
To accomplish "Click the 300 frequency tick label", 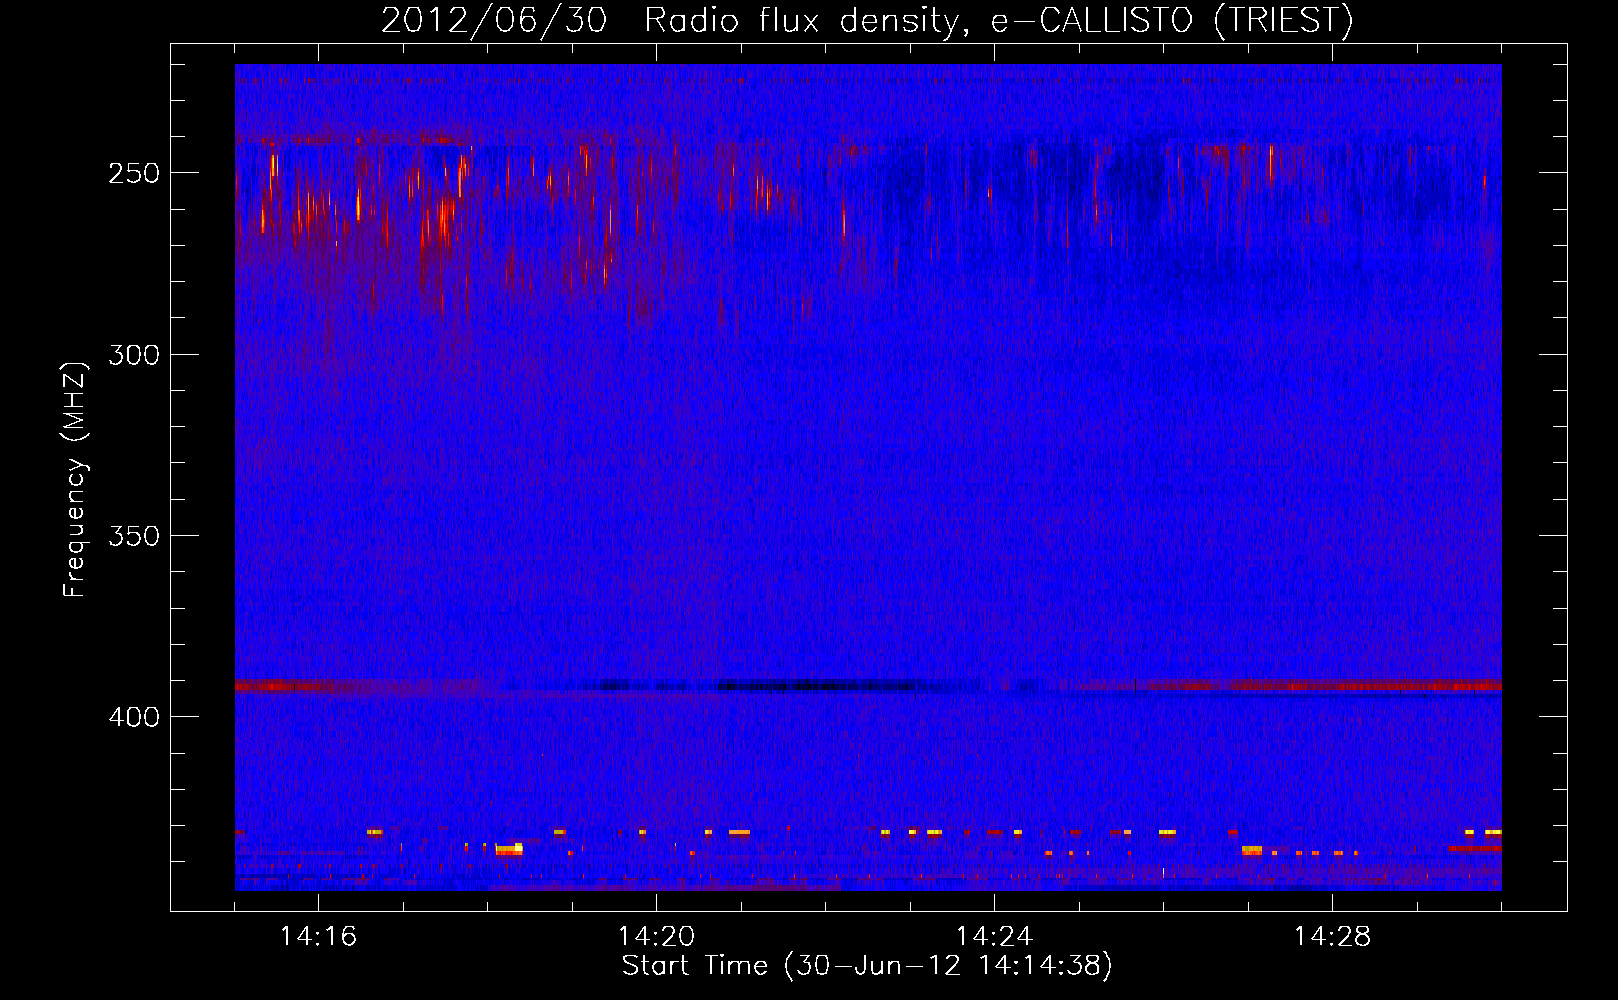I will point(134,355).
